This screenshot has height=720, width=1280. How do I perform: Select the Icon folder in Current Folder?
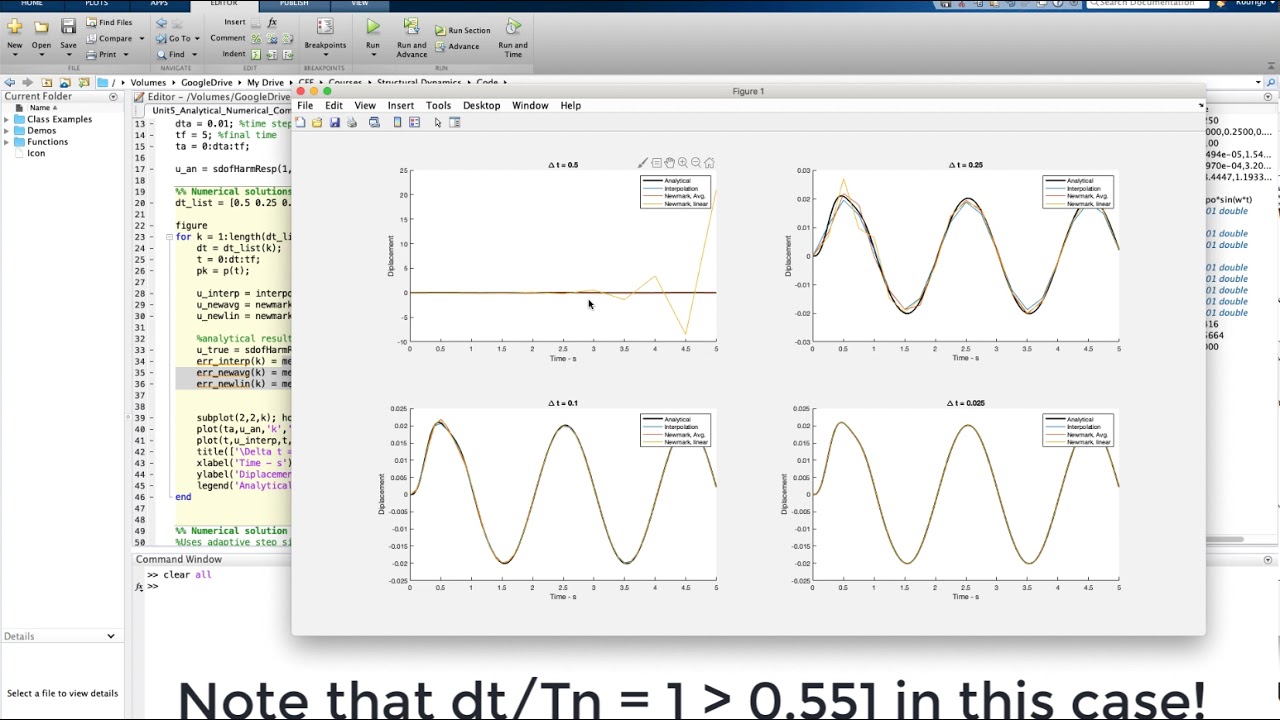(36, 153)
